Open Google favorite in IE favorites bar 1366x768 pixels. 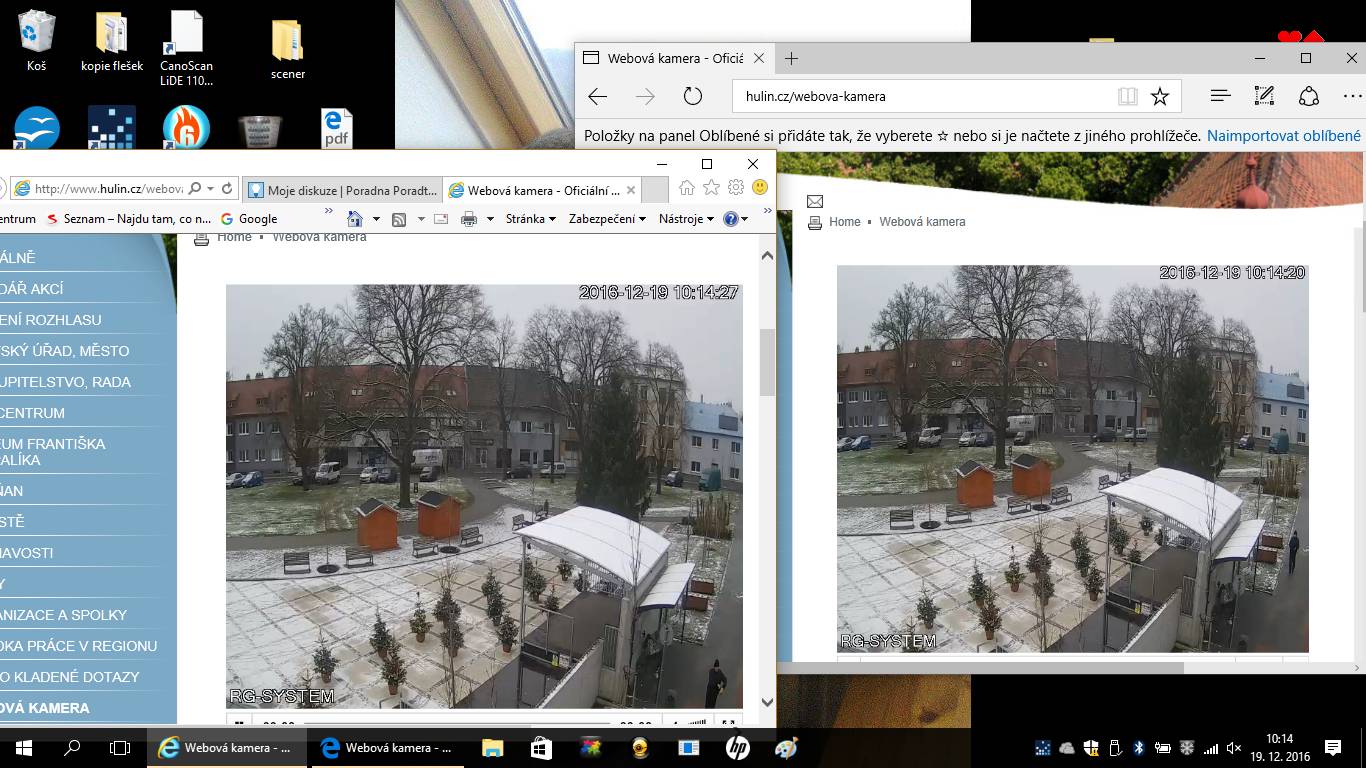pyautogui.click(x=249, y=219)
